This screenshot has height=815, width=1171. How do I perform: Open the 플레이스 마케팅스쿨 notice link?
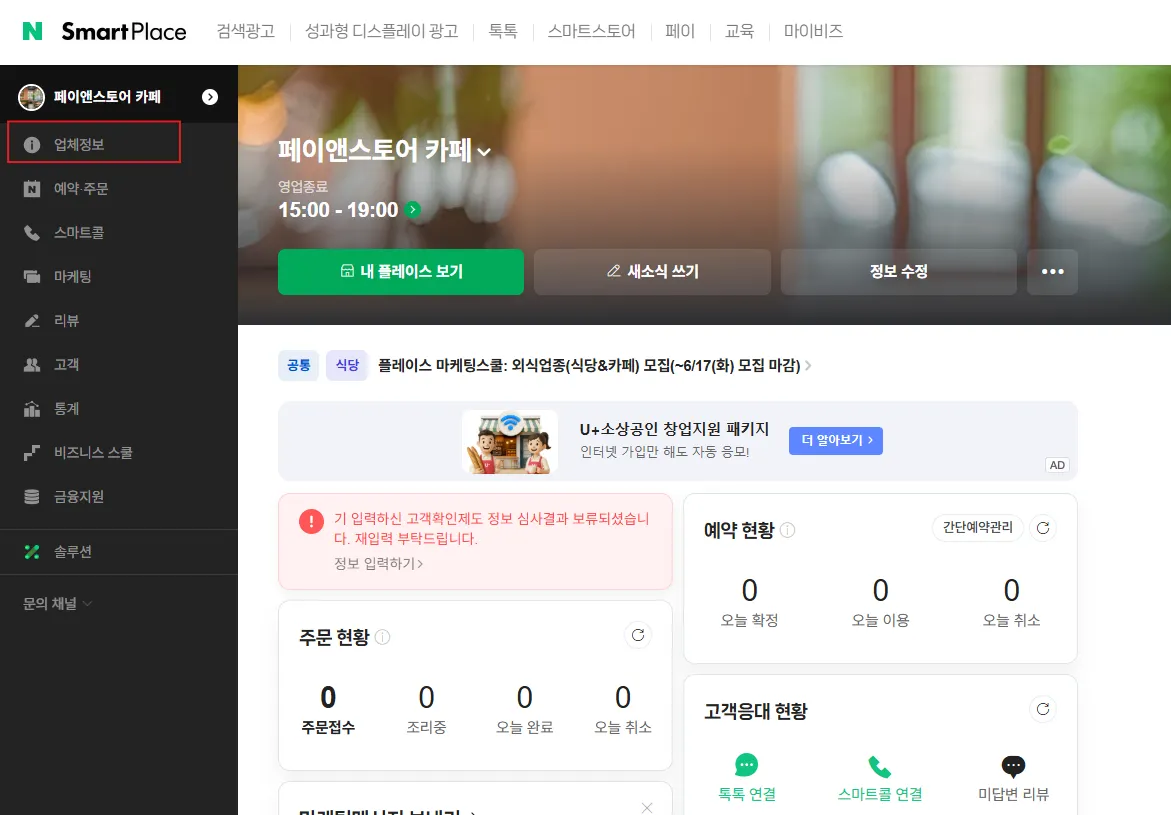pos(594,365)
